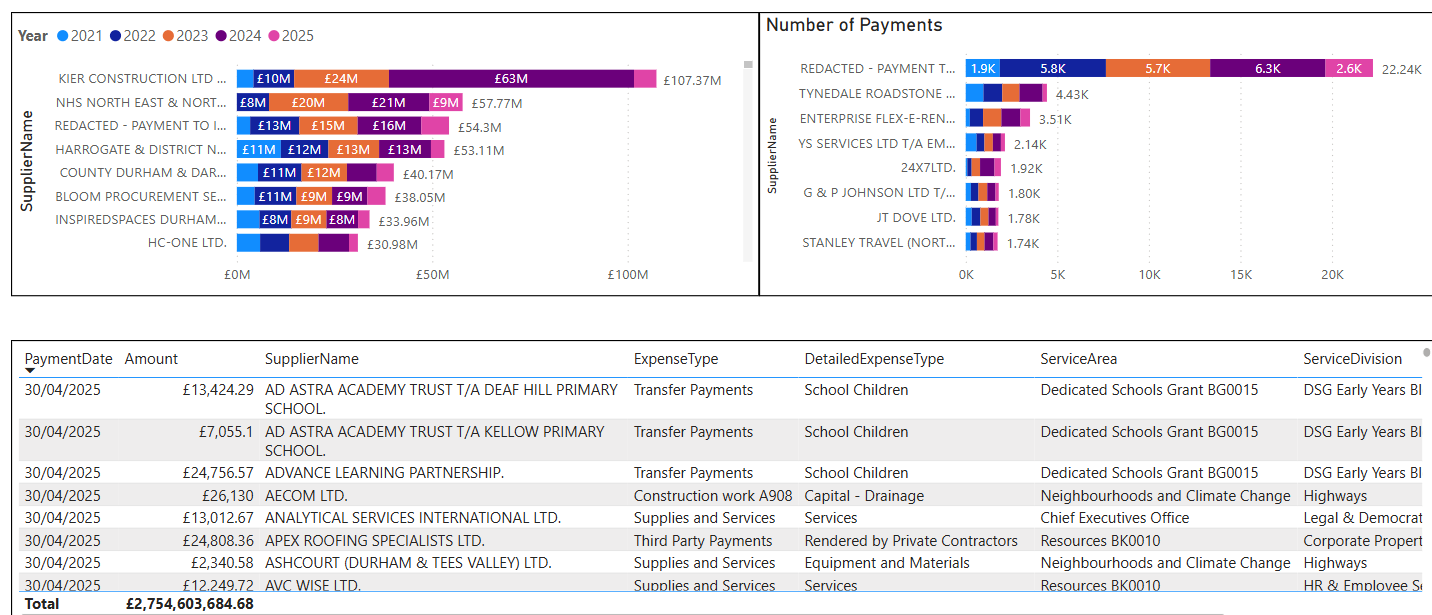
Task: Select the Capital - Drainage cell
Action: click(864, 495)
